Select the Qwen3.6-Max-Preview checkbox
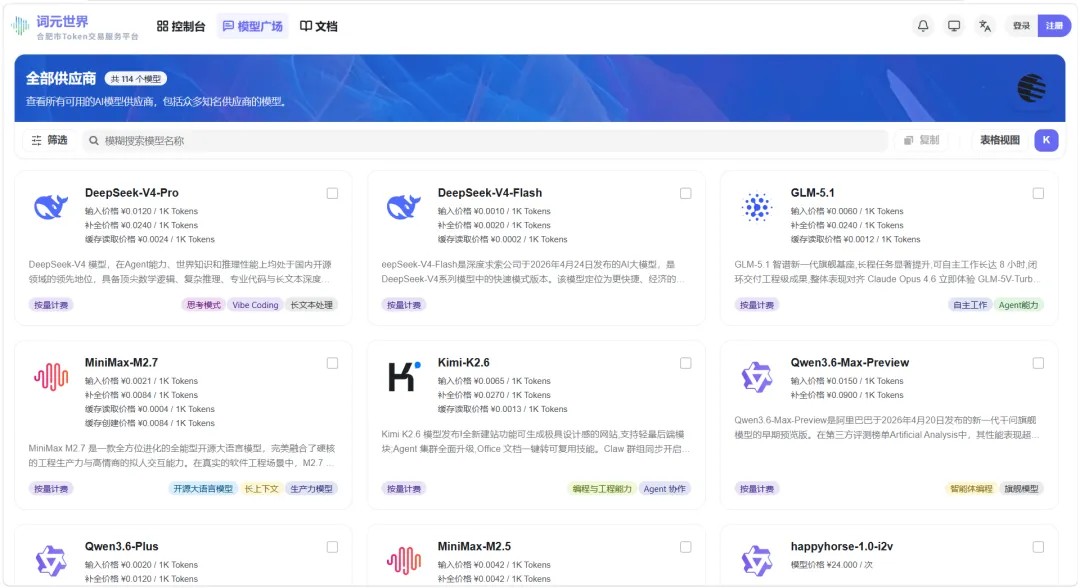The width and height of the screenshot is (1080, 588). click(x=1038, y=363)
